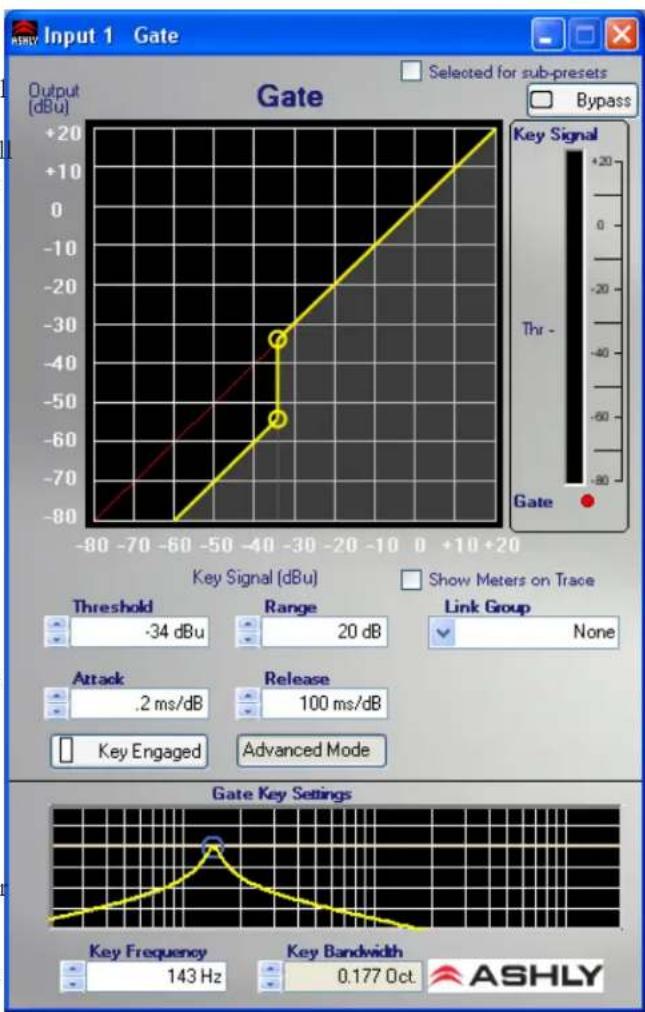
Task: Click the Gate Key Settings heading
Action: pos(282,793)
